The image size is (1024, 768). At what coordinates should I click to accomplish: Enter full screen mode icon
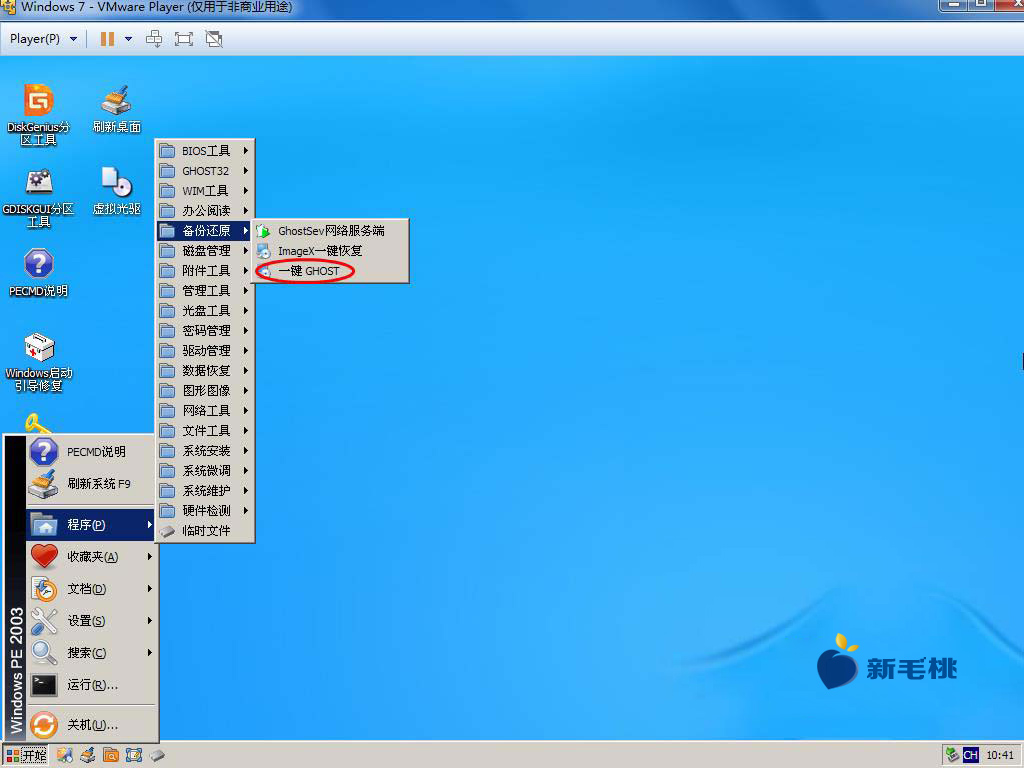pos(184,39)
